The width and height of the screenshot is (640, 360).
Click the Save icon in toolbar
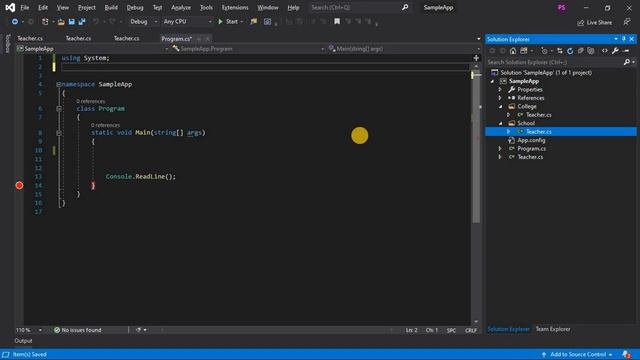click(71, 22)
